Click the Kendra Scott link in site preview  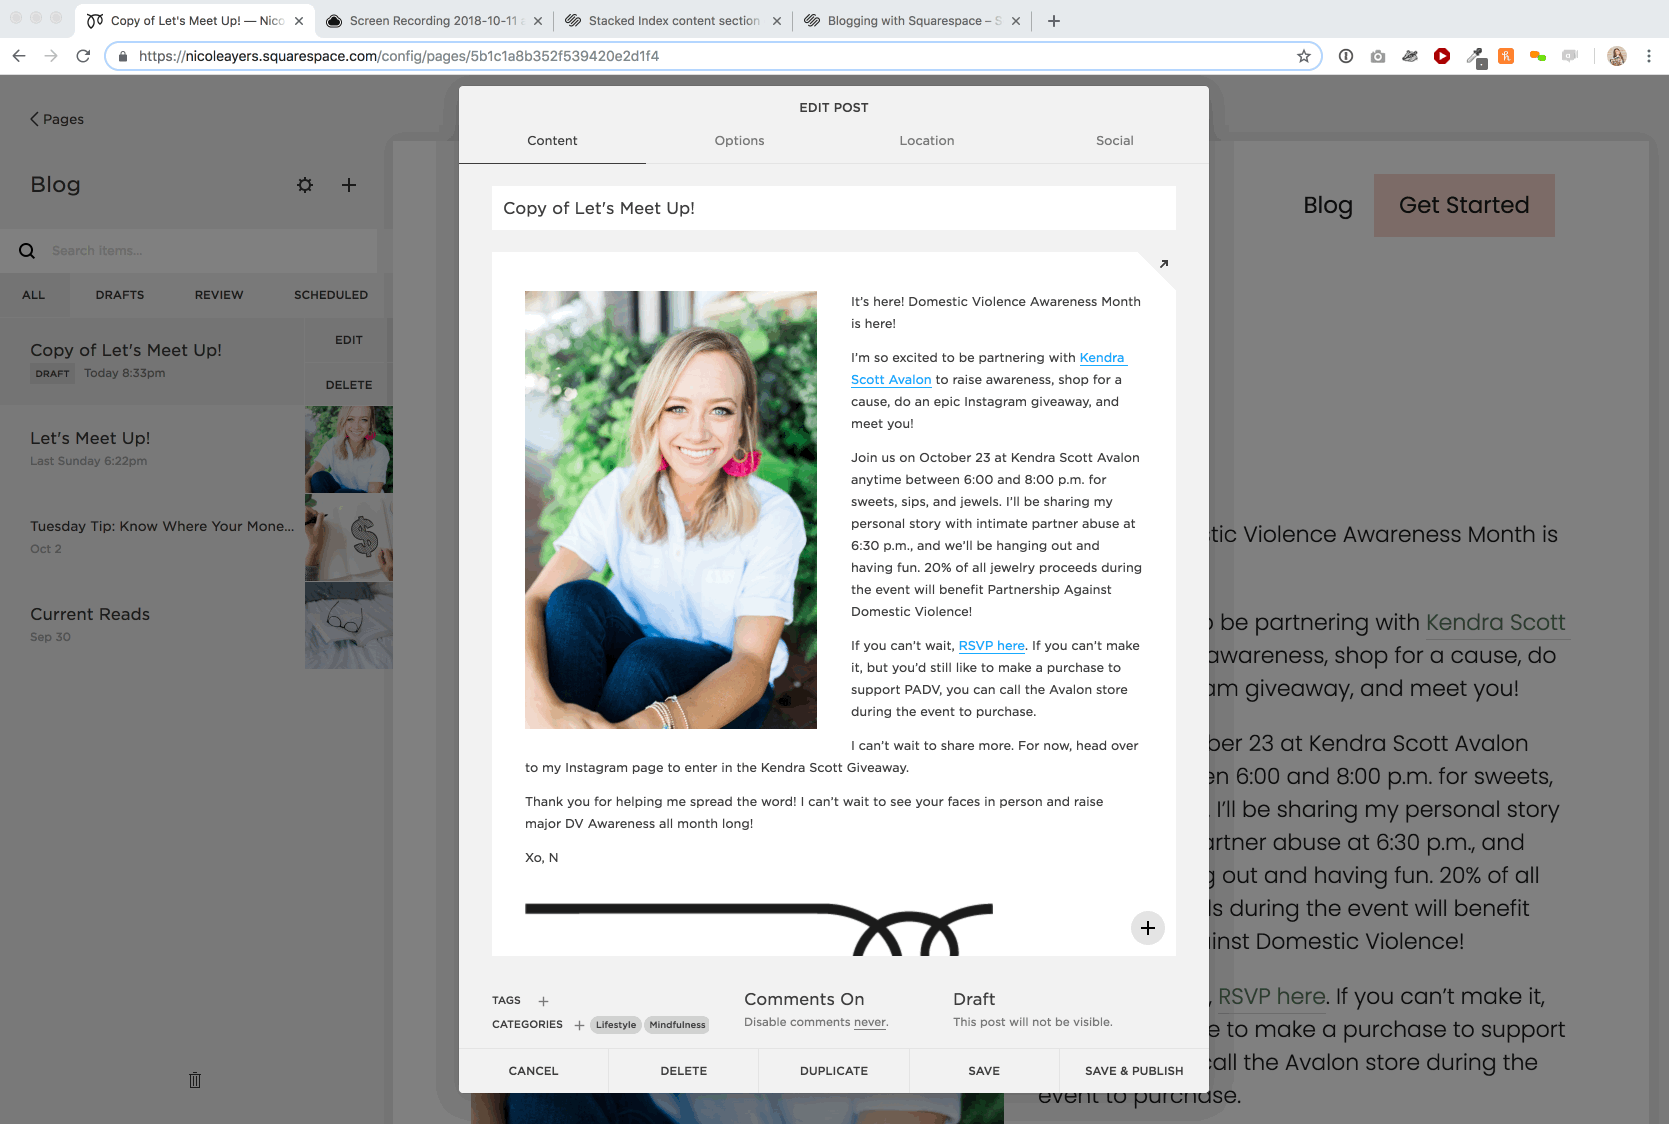pos(1495,622)
